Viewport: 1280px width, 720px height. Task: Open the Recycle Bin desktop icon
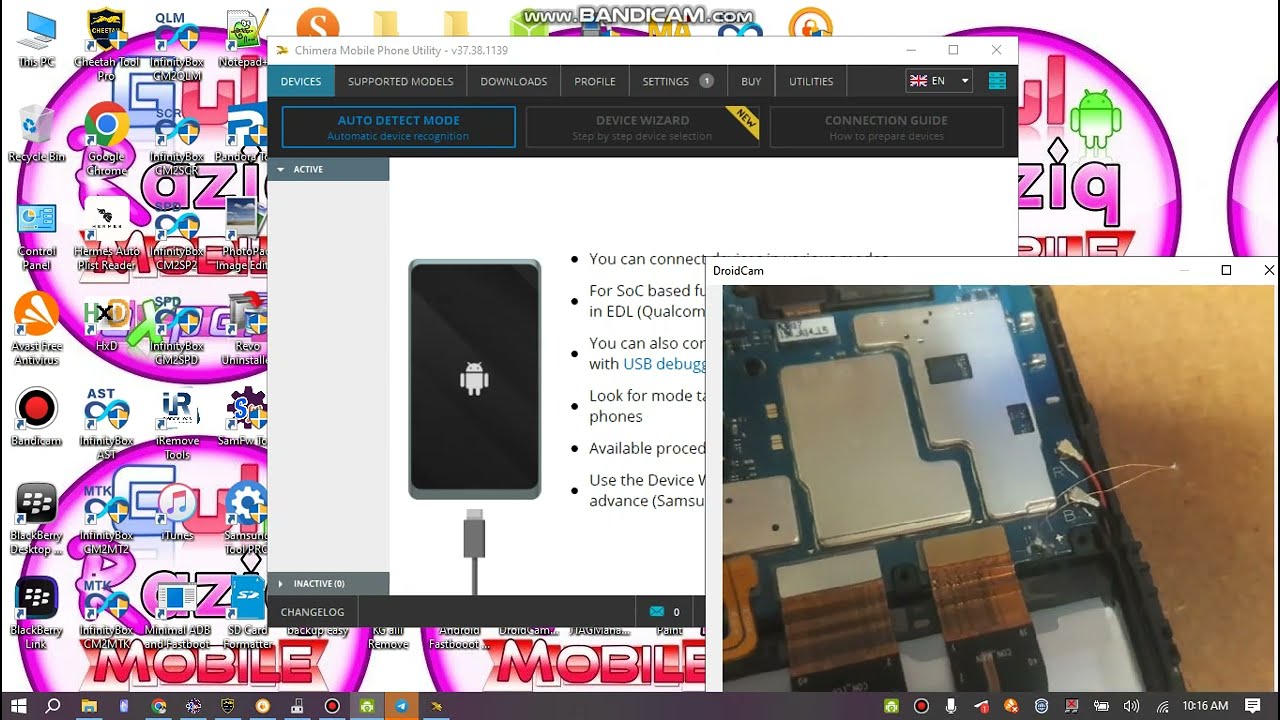coord(37,134)
